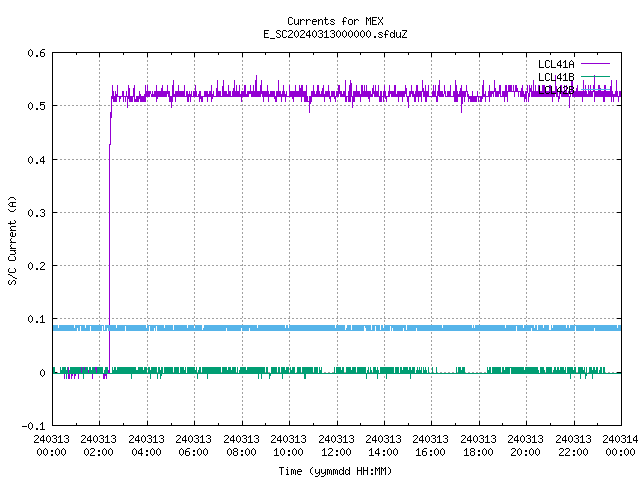The height and width of the screenshot is (480, 640).
Task: Click the 0.1 y-axis tick label
Action: (x=36, y=319)
